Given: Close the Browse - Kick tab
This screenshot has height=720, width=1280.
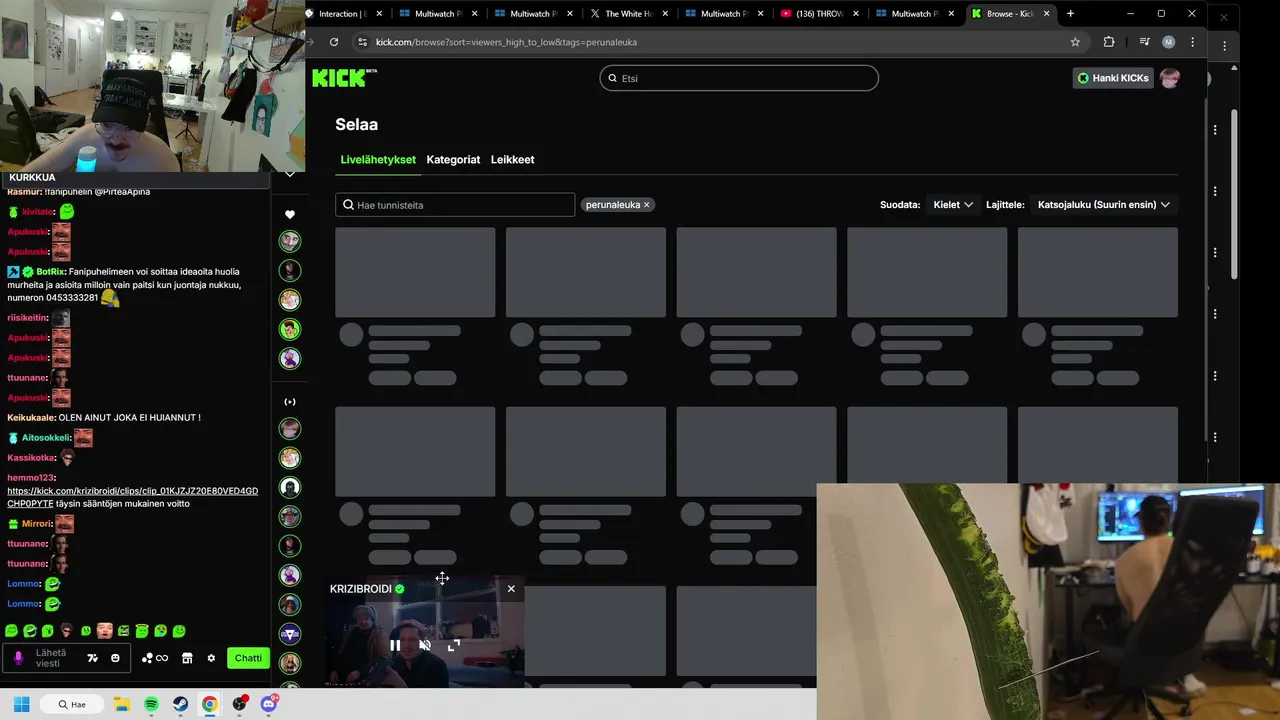Looking at the screenshot, I should click(1046, 14).
